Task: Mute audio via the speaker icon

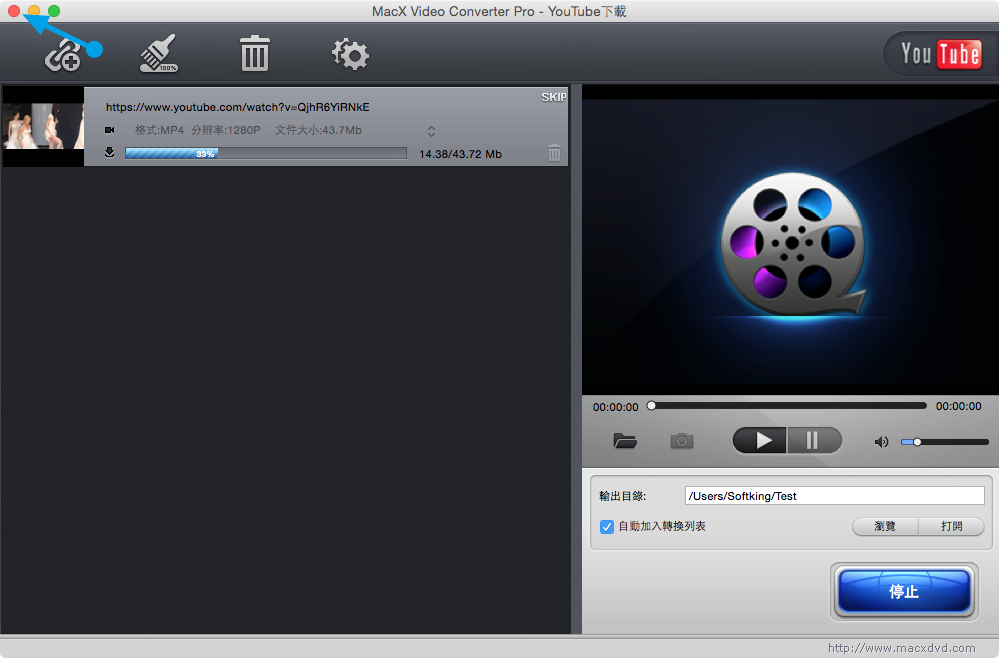Action: 881,441
